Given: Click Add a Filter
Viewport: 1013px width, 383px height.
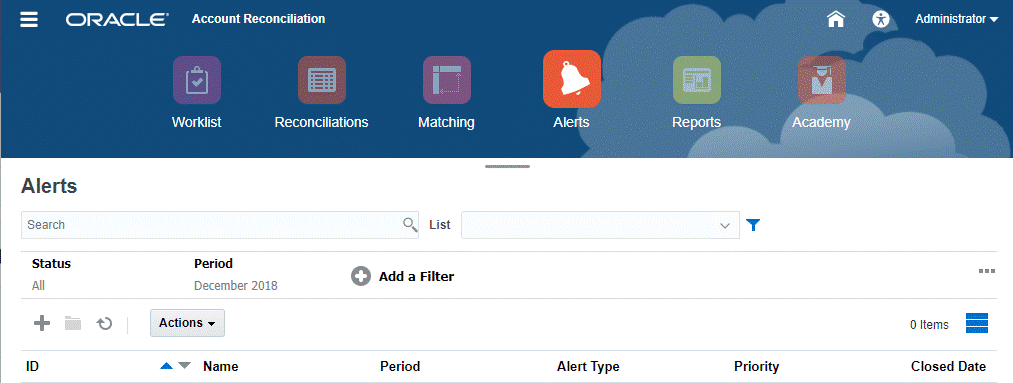Looking at the screenshot, I should pyautogui.click(x=402, y=276).
